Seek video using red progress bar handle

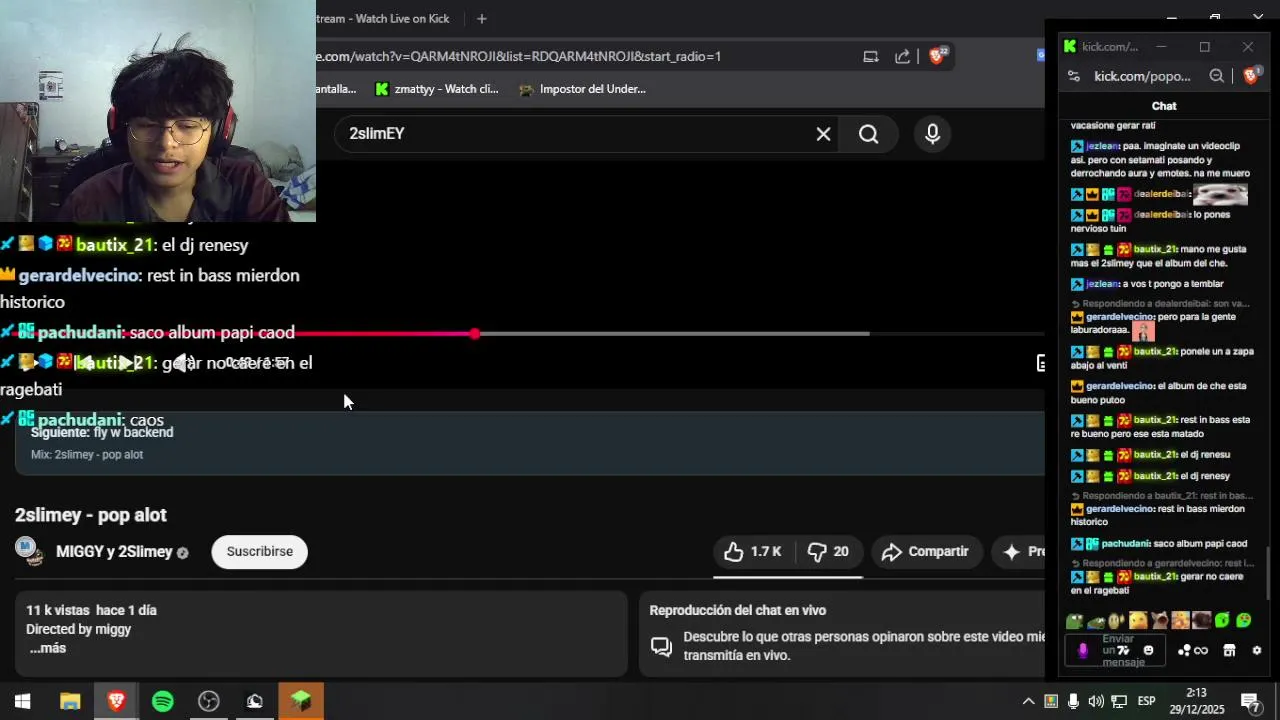coord(475,334)
